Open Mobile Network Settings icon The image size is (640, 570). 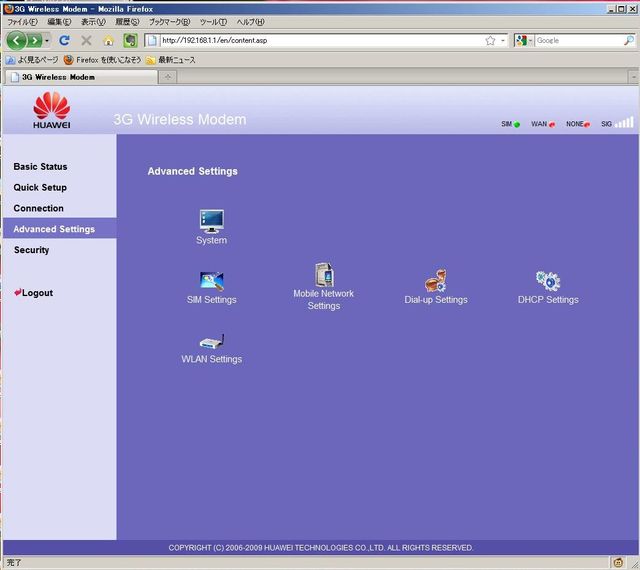point(323,275)
